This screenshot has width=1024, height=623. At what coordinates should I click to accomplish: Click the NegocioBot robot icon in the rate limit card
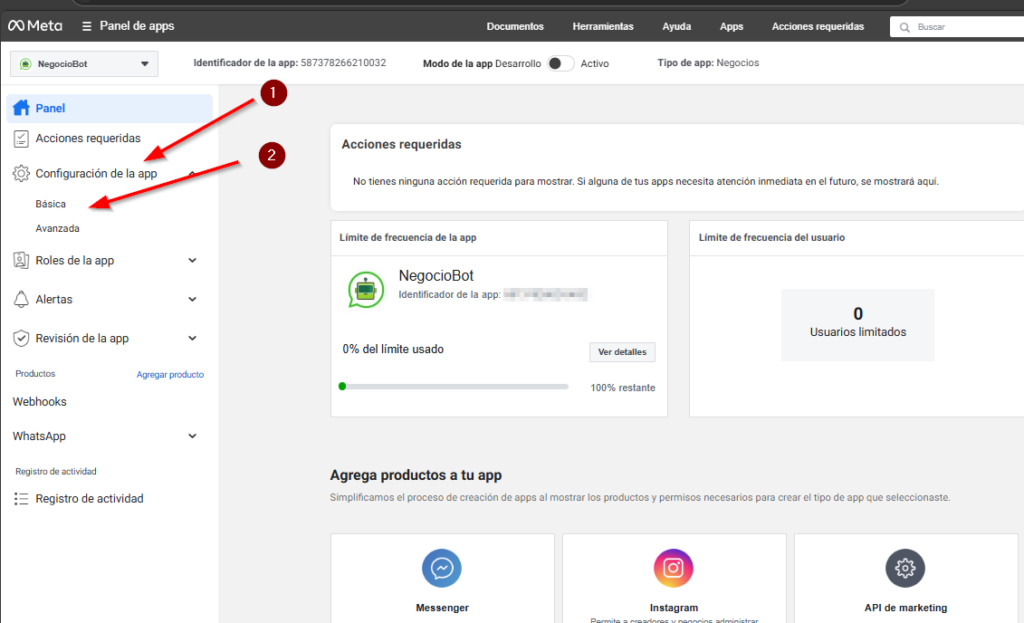coord(366,289)
